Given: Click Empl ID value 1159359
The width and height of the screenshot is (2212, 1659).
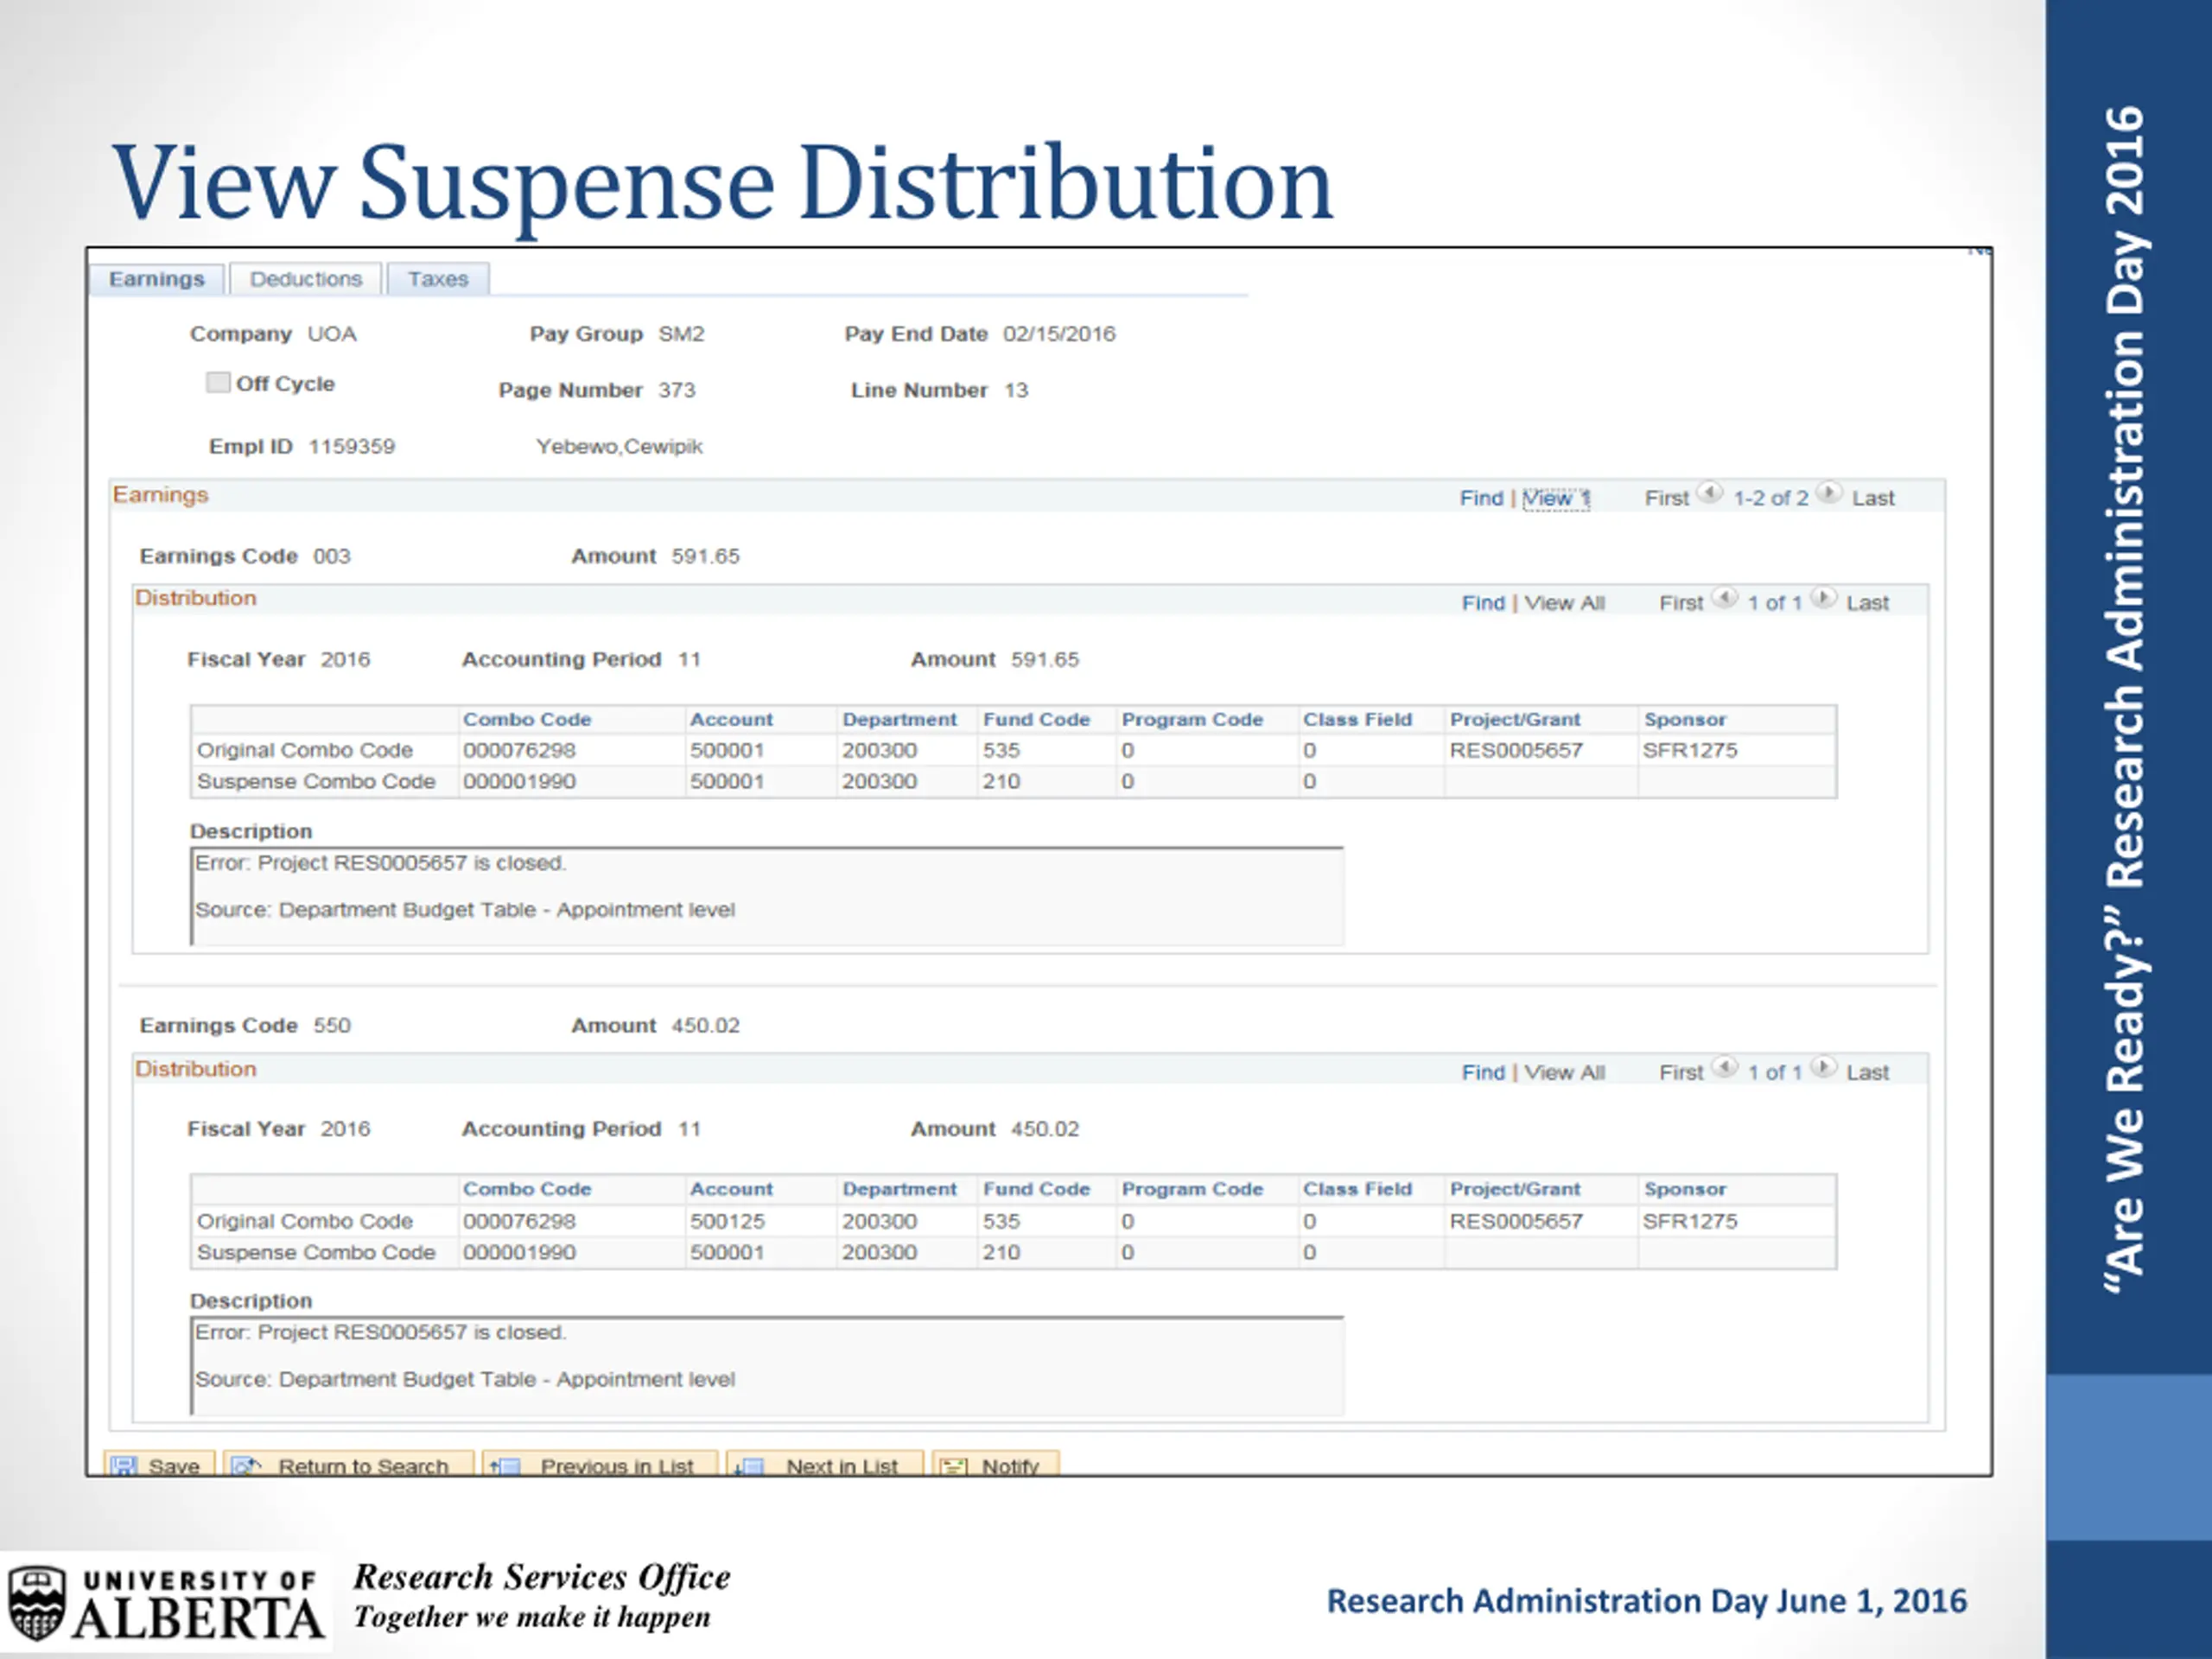Looking at the screenshot, I should [x=352, y=447].
